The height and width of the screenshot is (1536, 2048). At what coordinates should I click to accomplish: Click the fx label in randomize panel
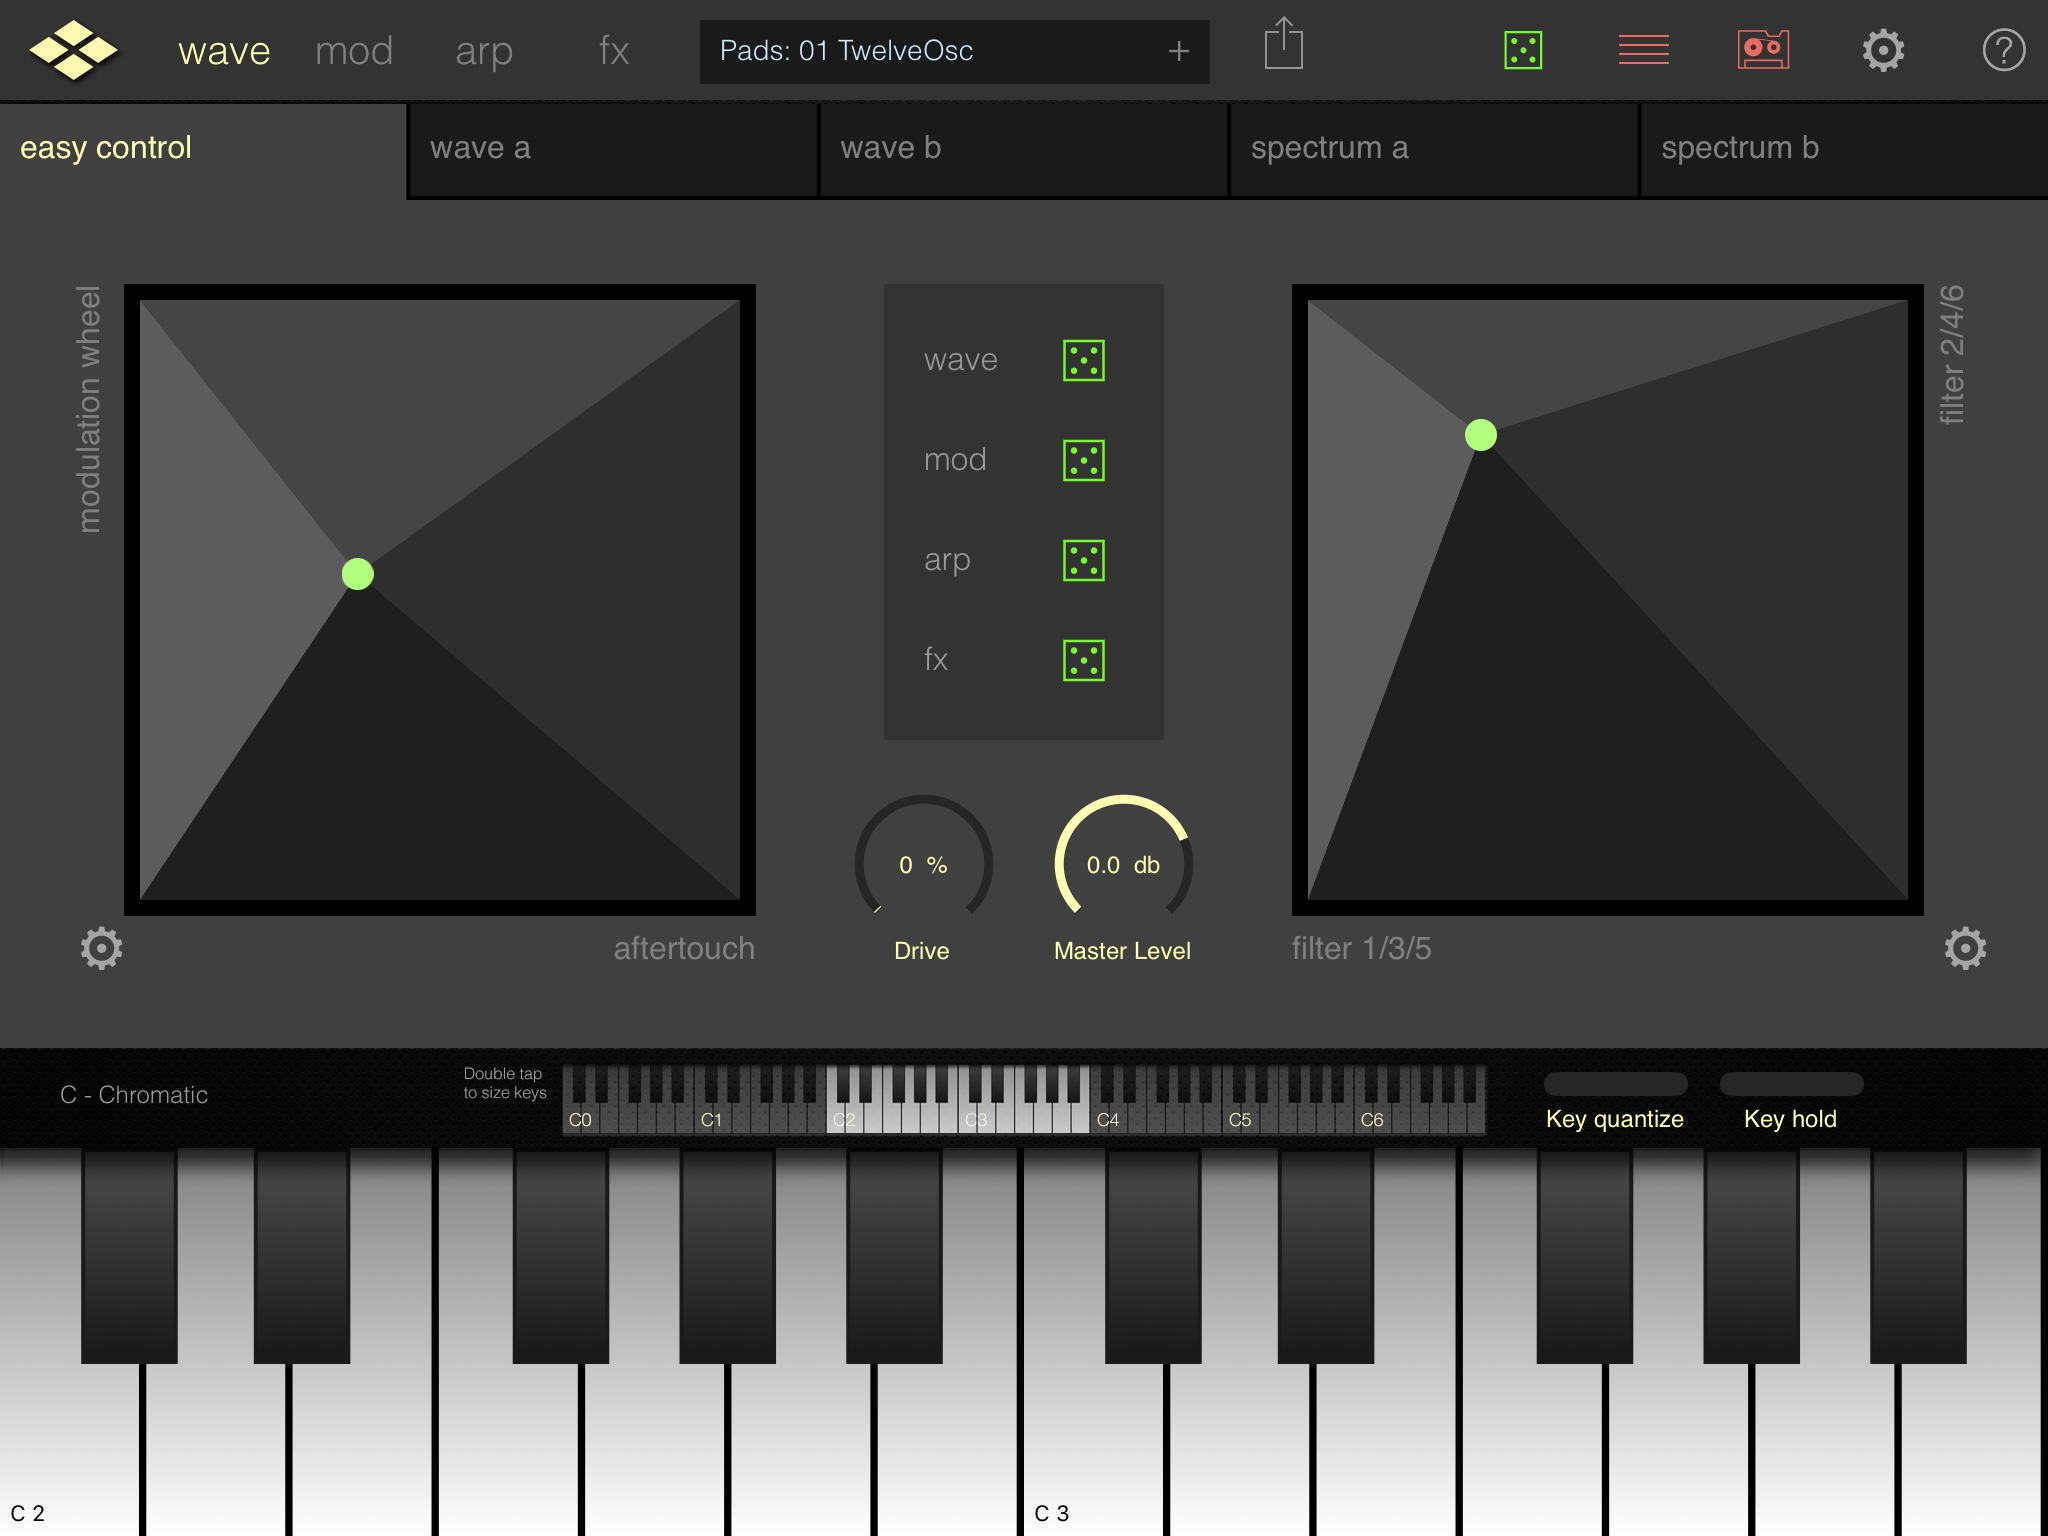pyautogui.click(x=935, y=660)
